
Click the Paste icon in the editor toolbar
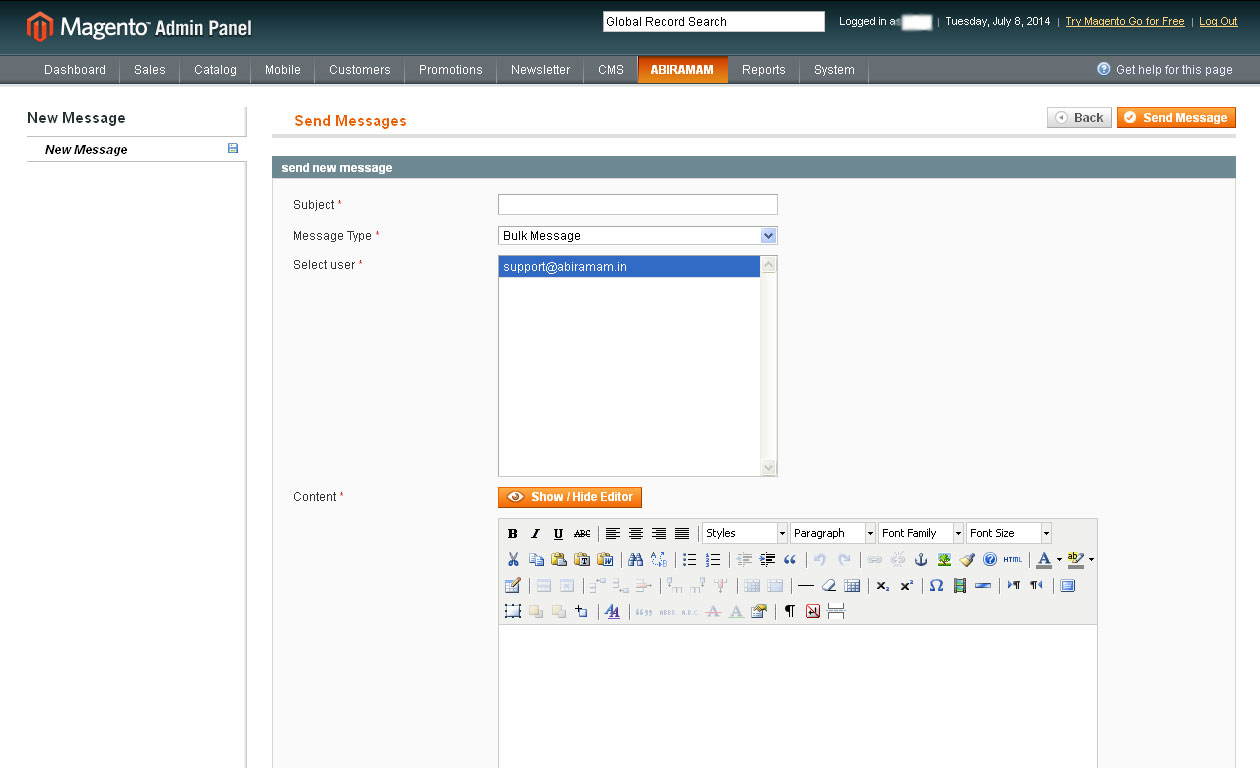coord(559,560)
